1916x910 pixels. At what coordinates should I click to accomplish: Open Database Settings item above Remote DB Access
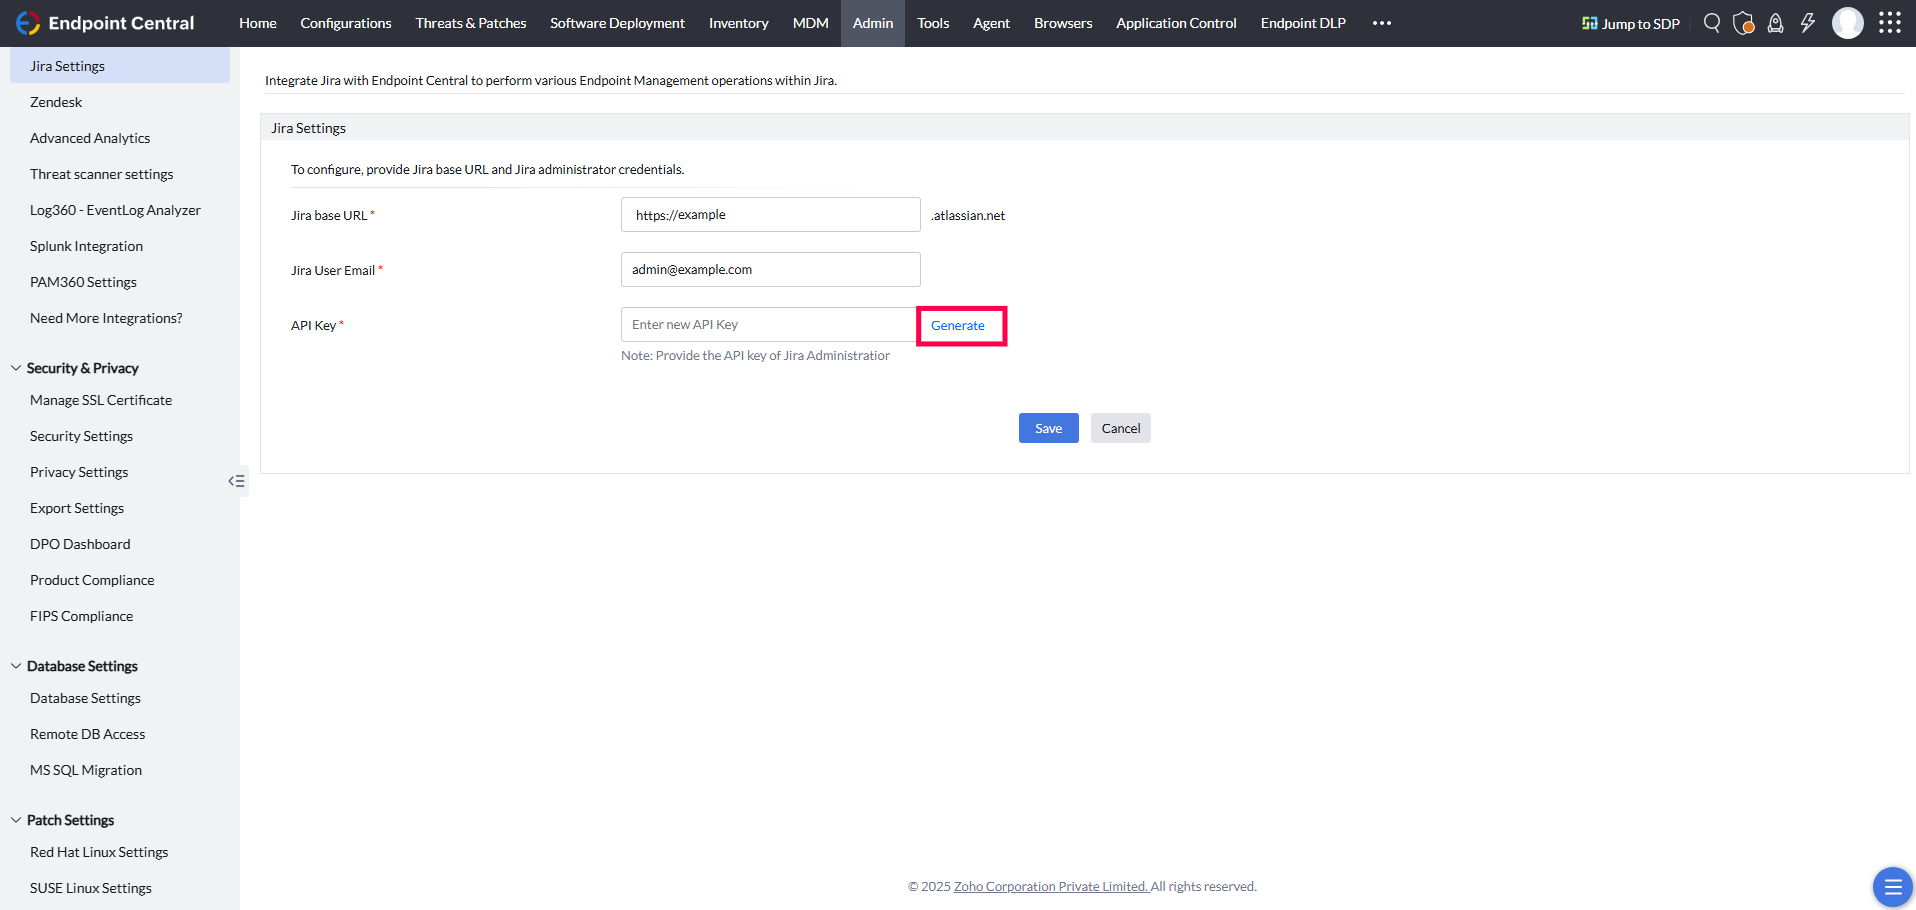85,698
